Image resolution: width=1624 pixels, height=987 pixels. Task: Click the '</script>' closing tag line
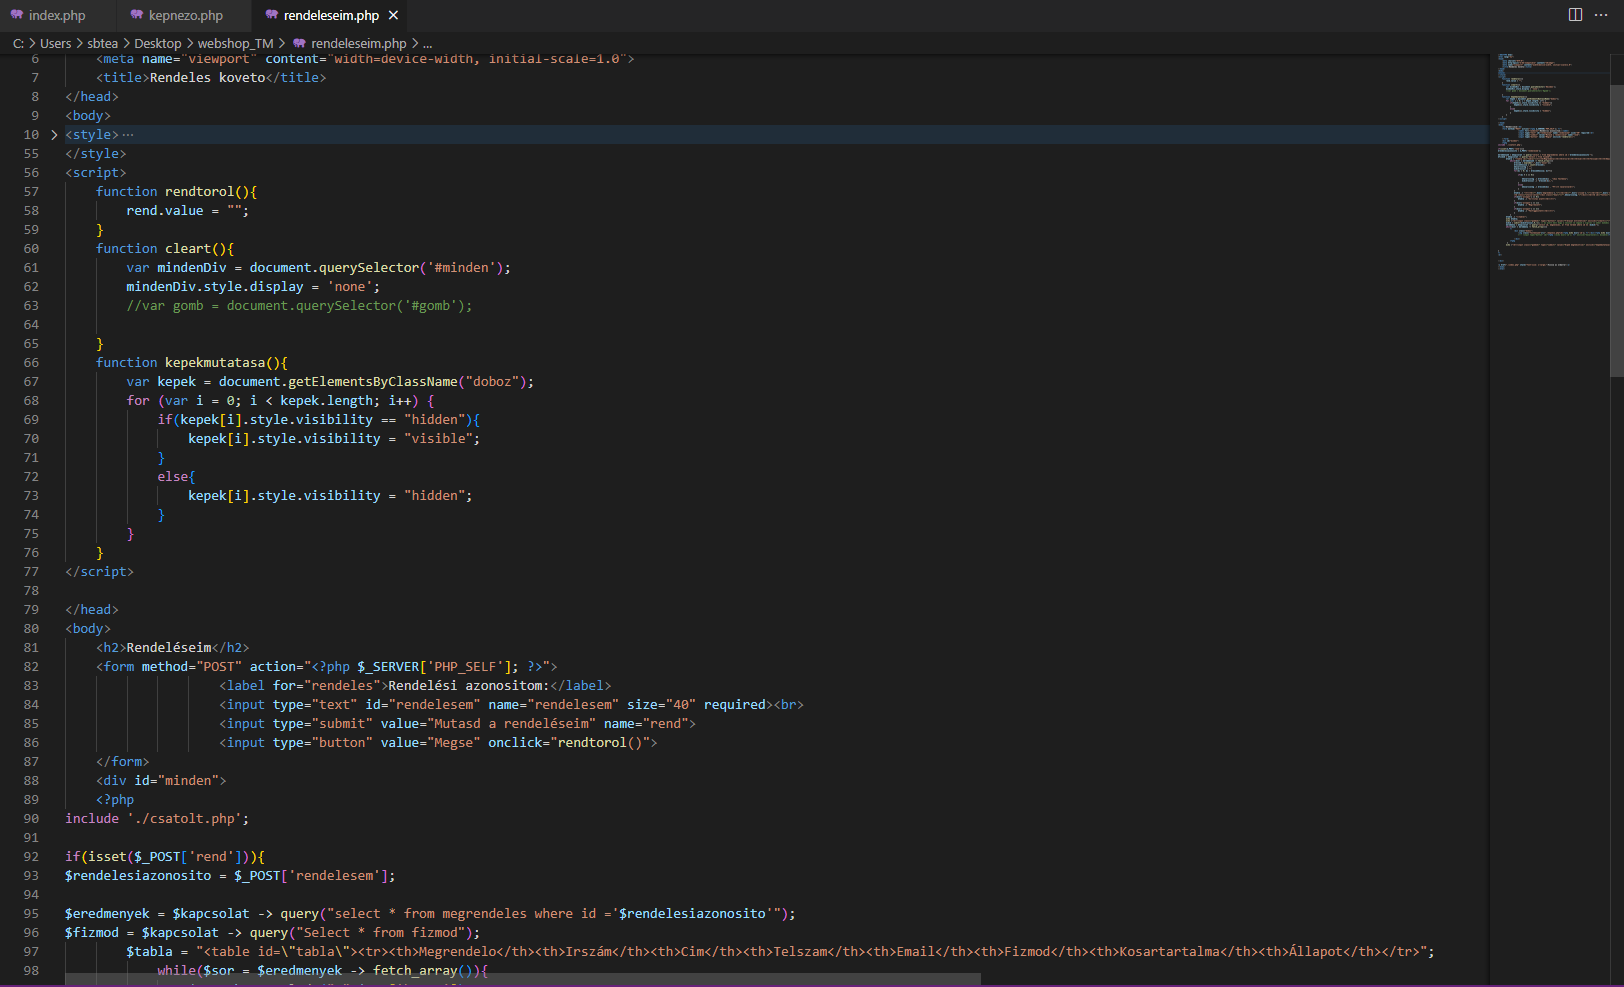coord(99,572)
